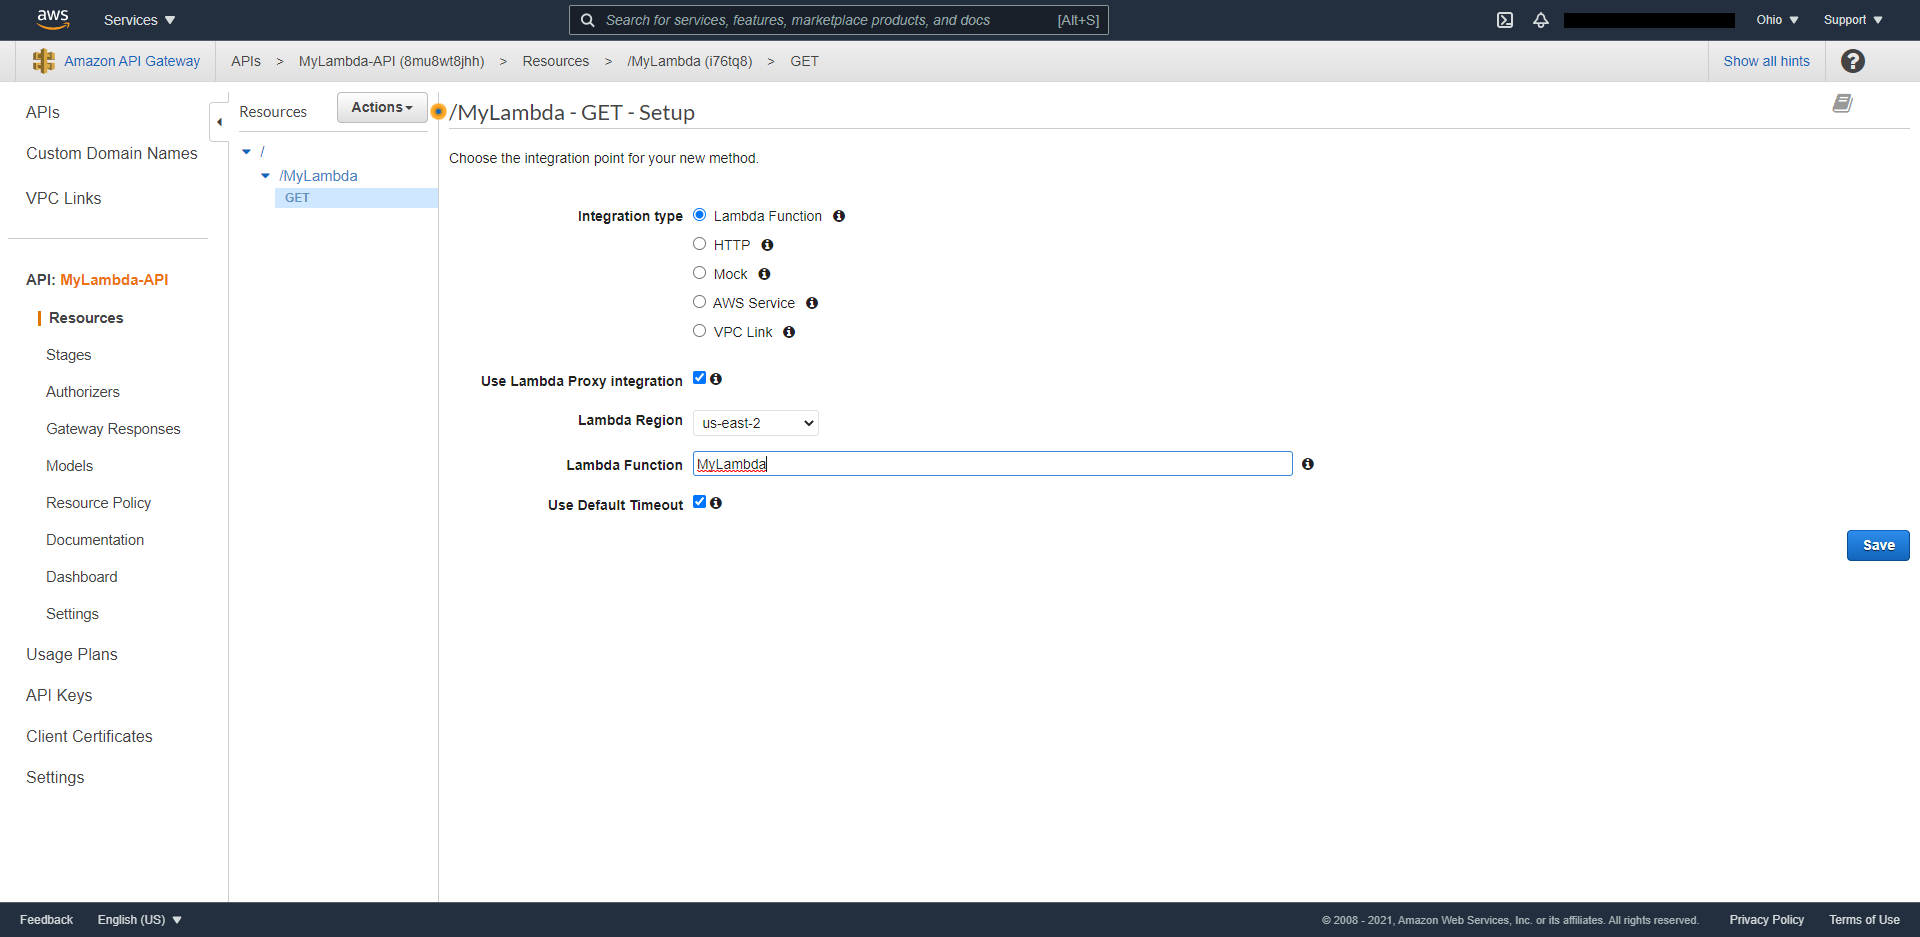Open VPC Links in sidebar
The image size is (1920, 937).
[63, 198]
